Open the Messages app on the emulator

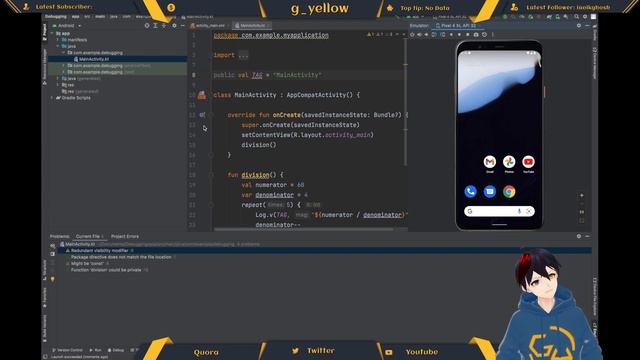[489, 191]
